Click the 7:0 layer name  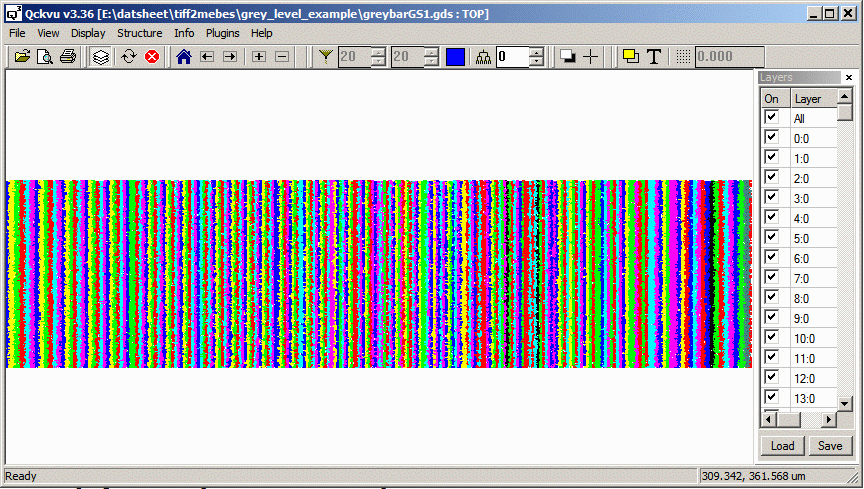point(801,278)
